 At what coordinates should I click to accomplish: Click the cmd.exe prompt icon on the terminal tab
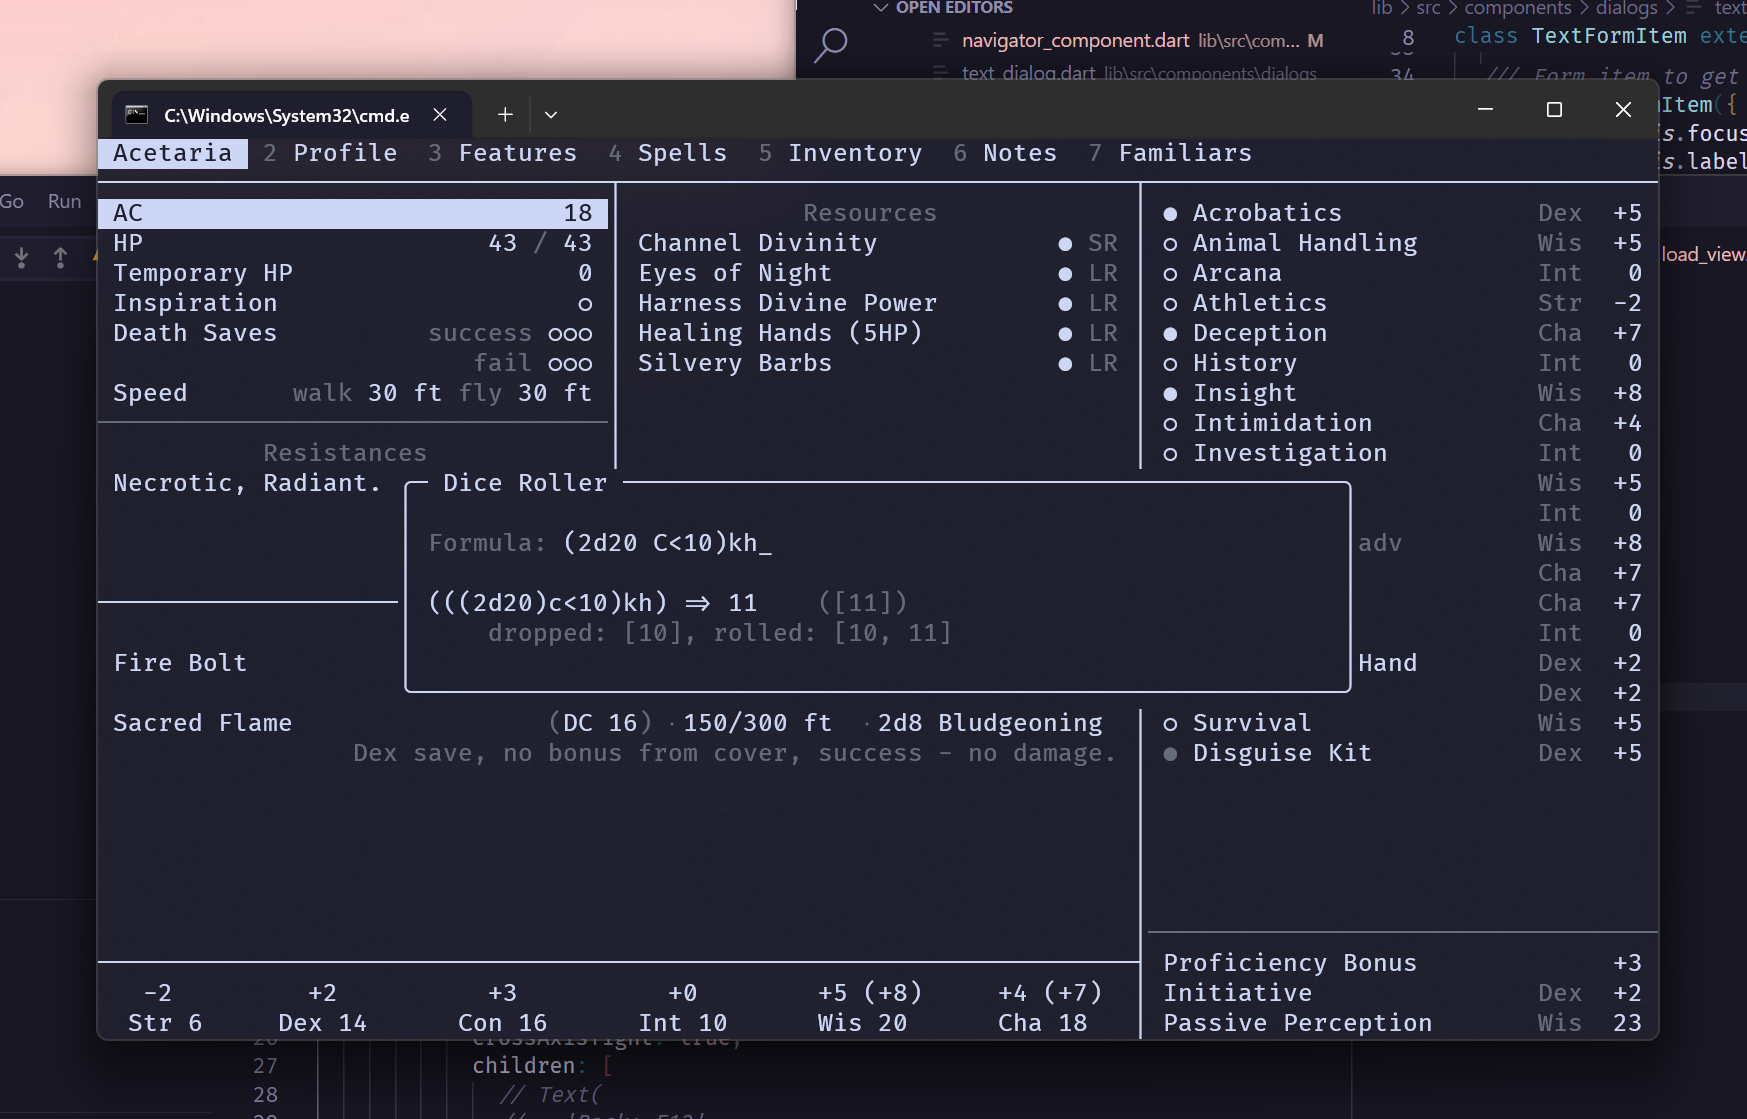pos(137,114)
